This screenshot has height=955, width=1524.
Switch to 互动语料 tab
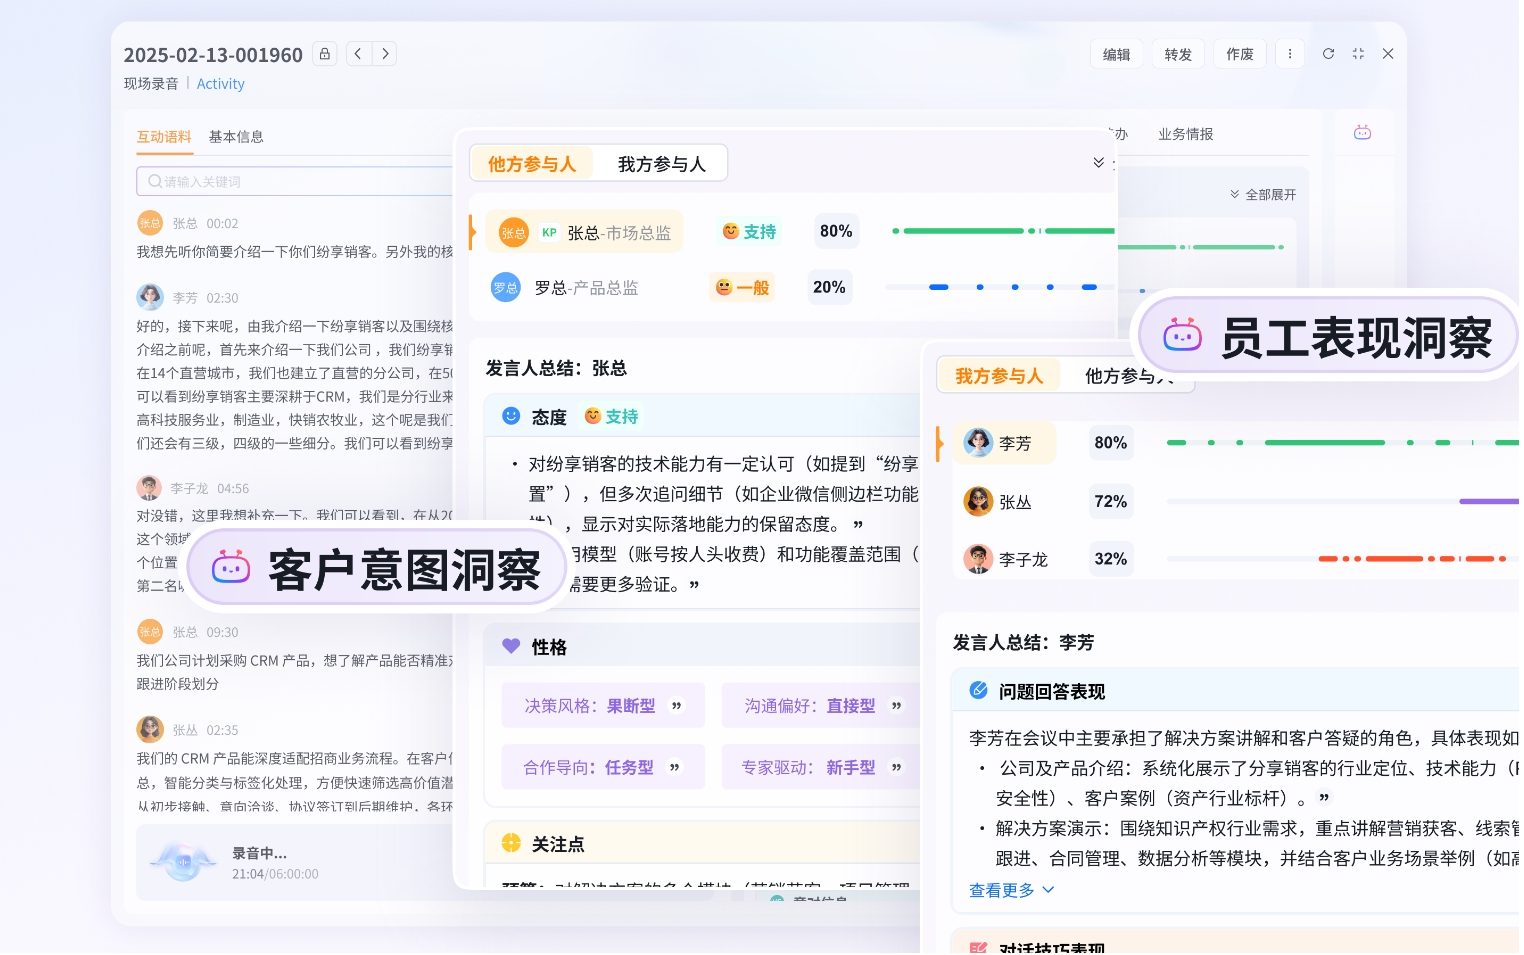click(164, 137)
